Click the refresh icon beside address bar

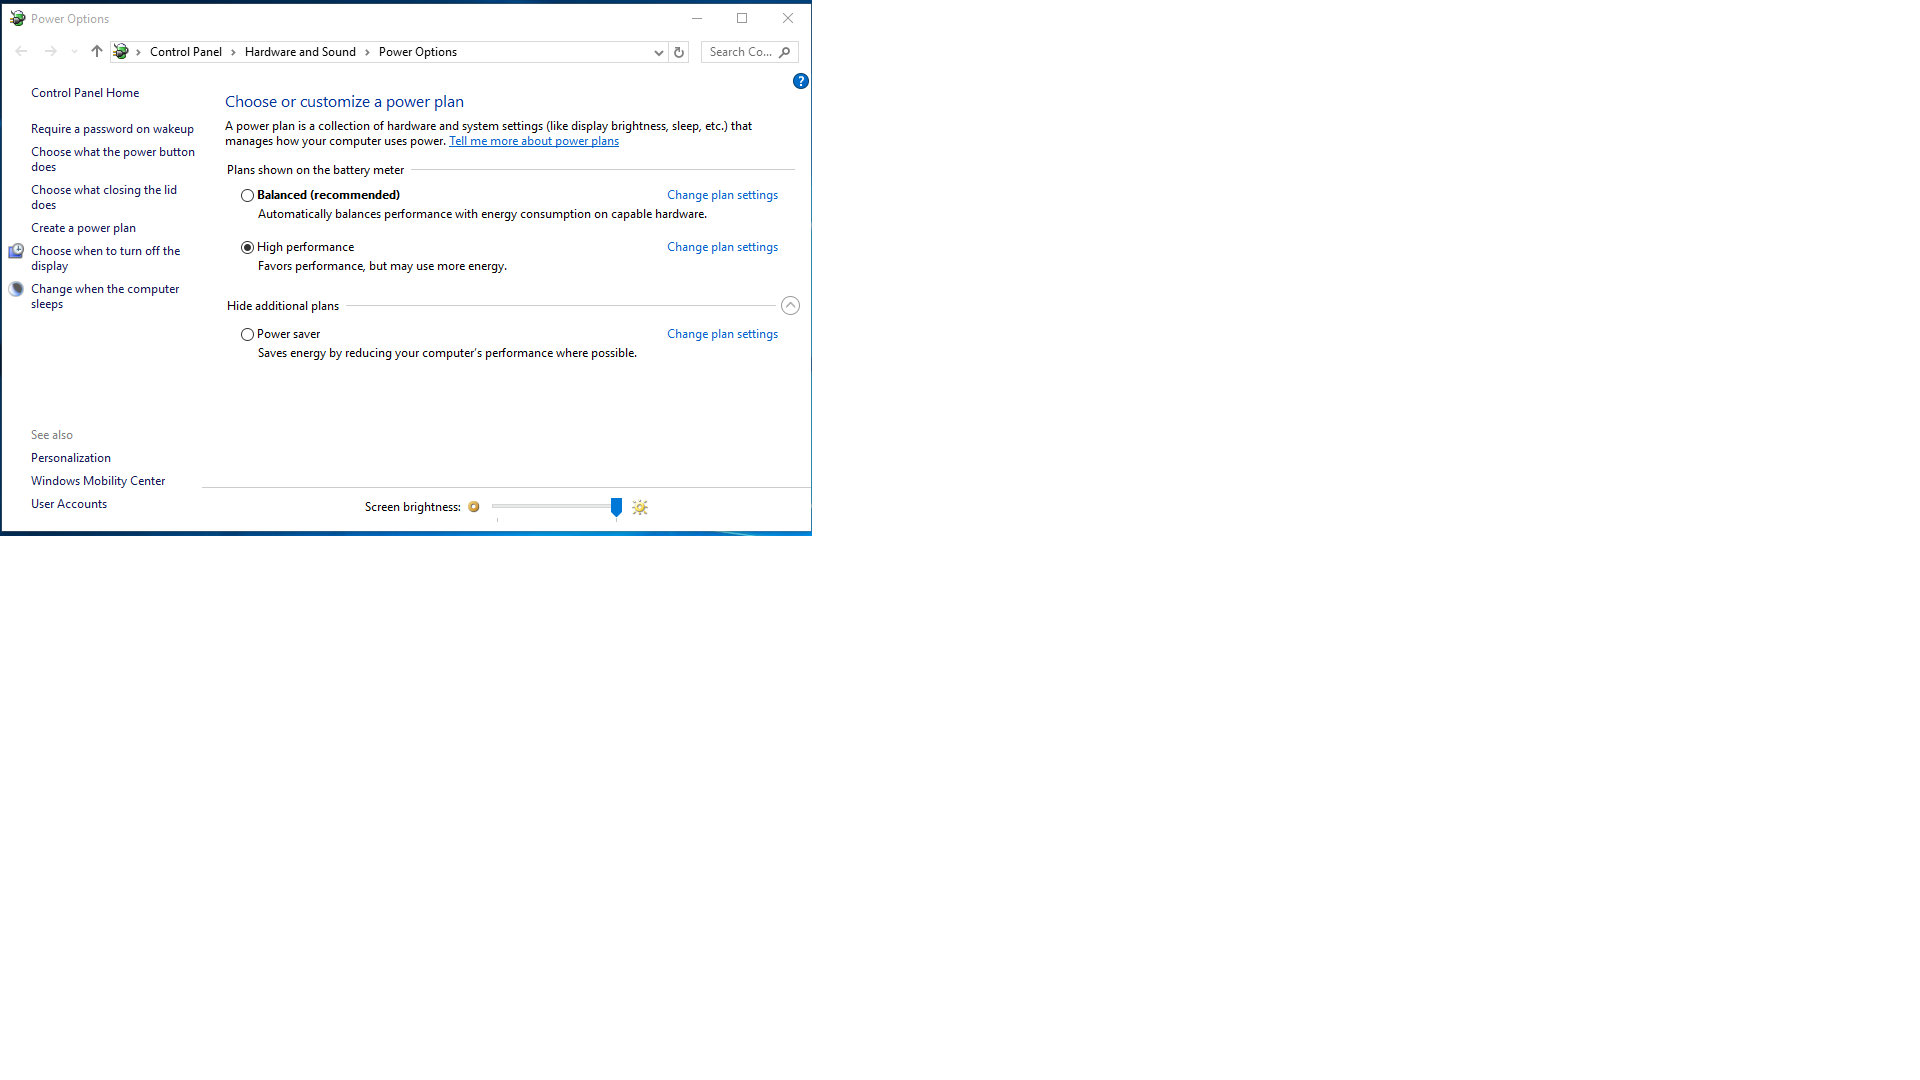tap(679, 52)
